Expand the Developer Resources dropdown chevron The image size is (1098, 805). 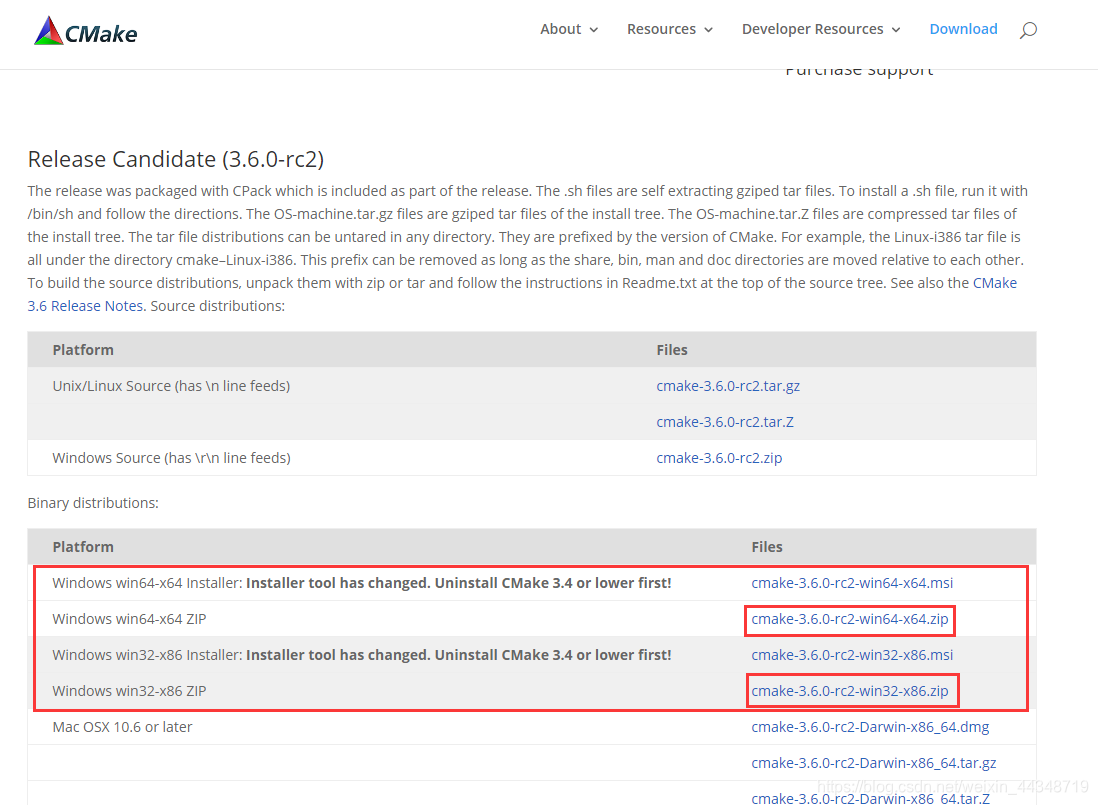[x=896, y=30]
